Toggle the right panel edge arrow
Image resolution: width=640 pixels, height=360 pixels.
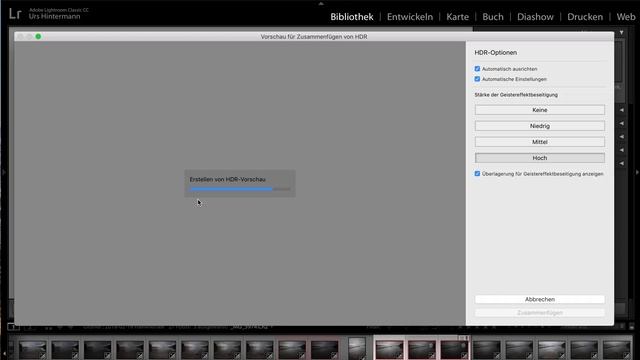pyautogui.click(x=637, y=172)
